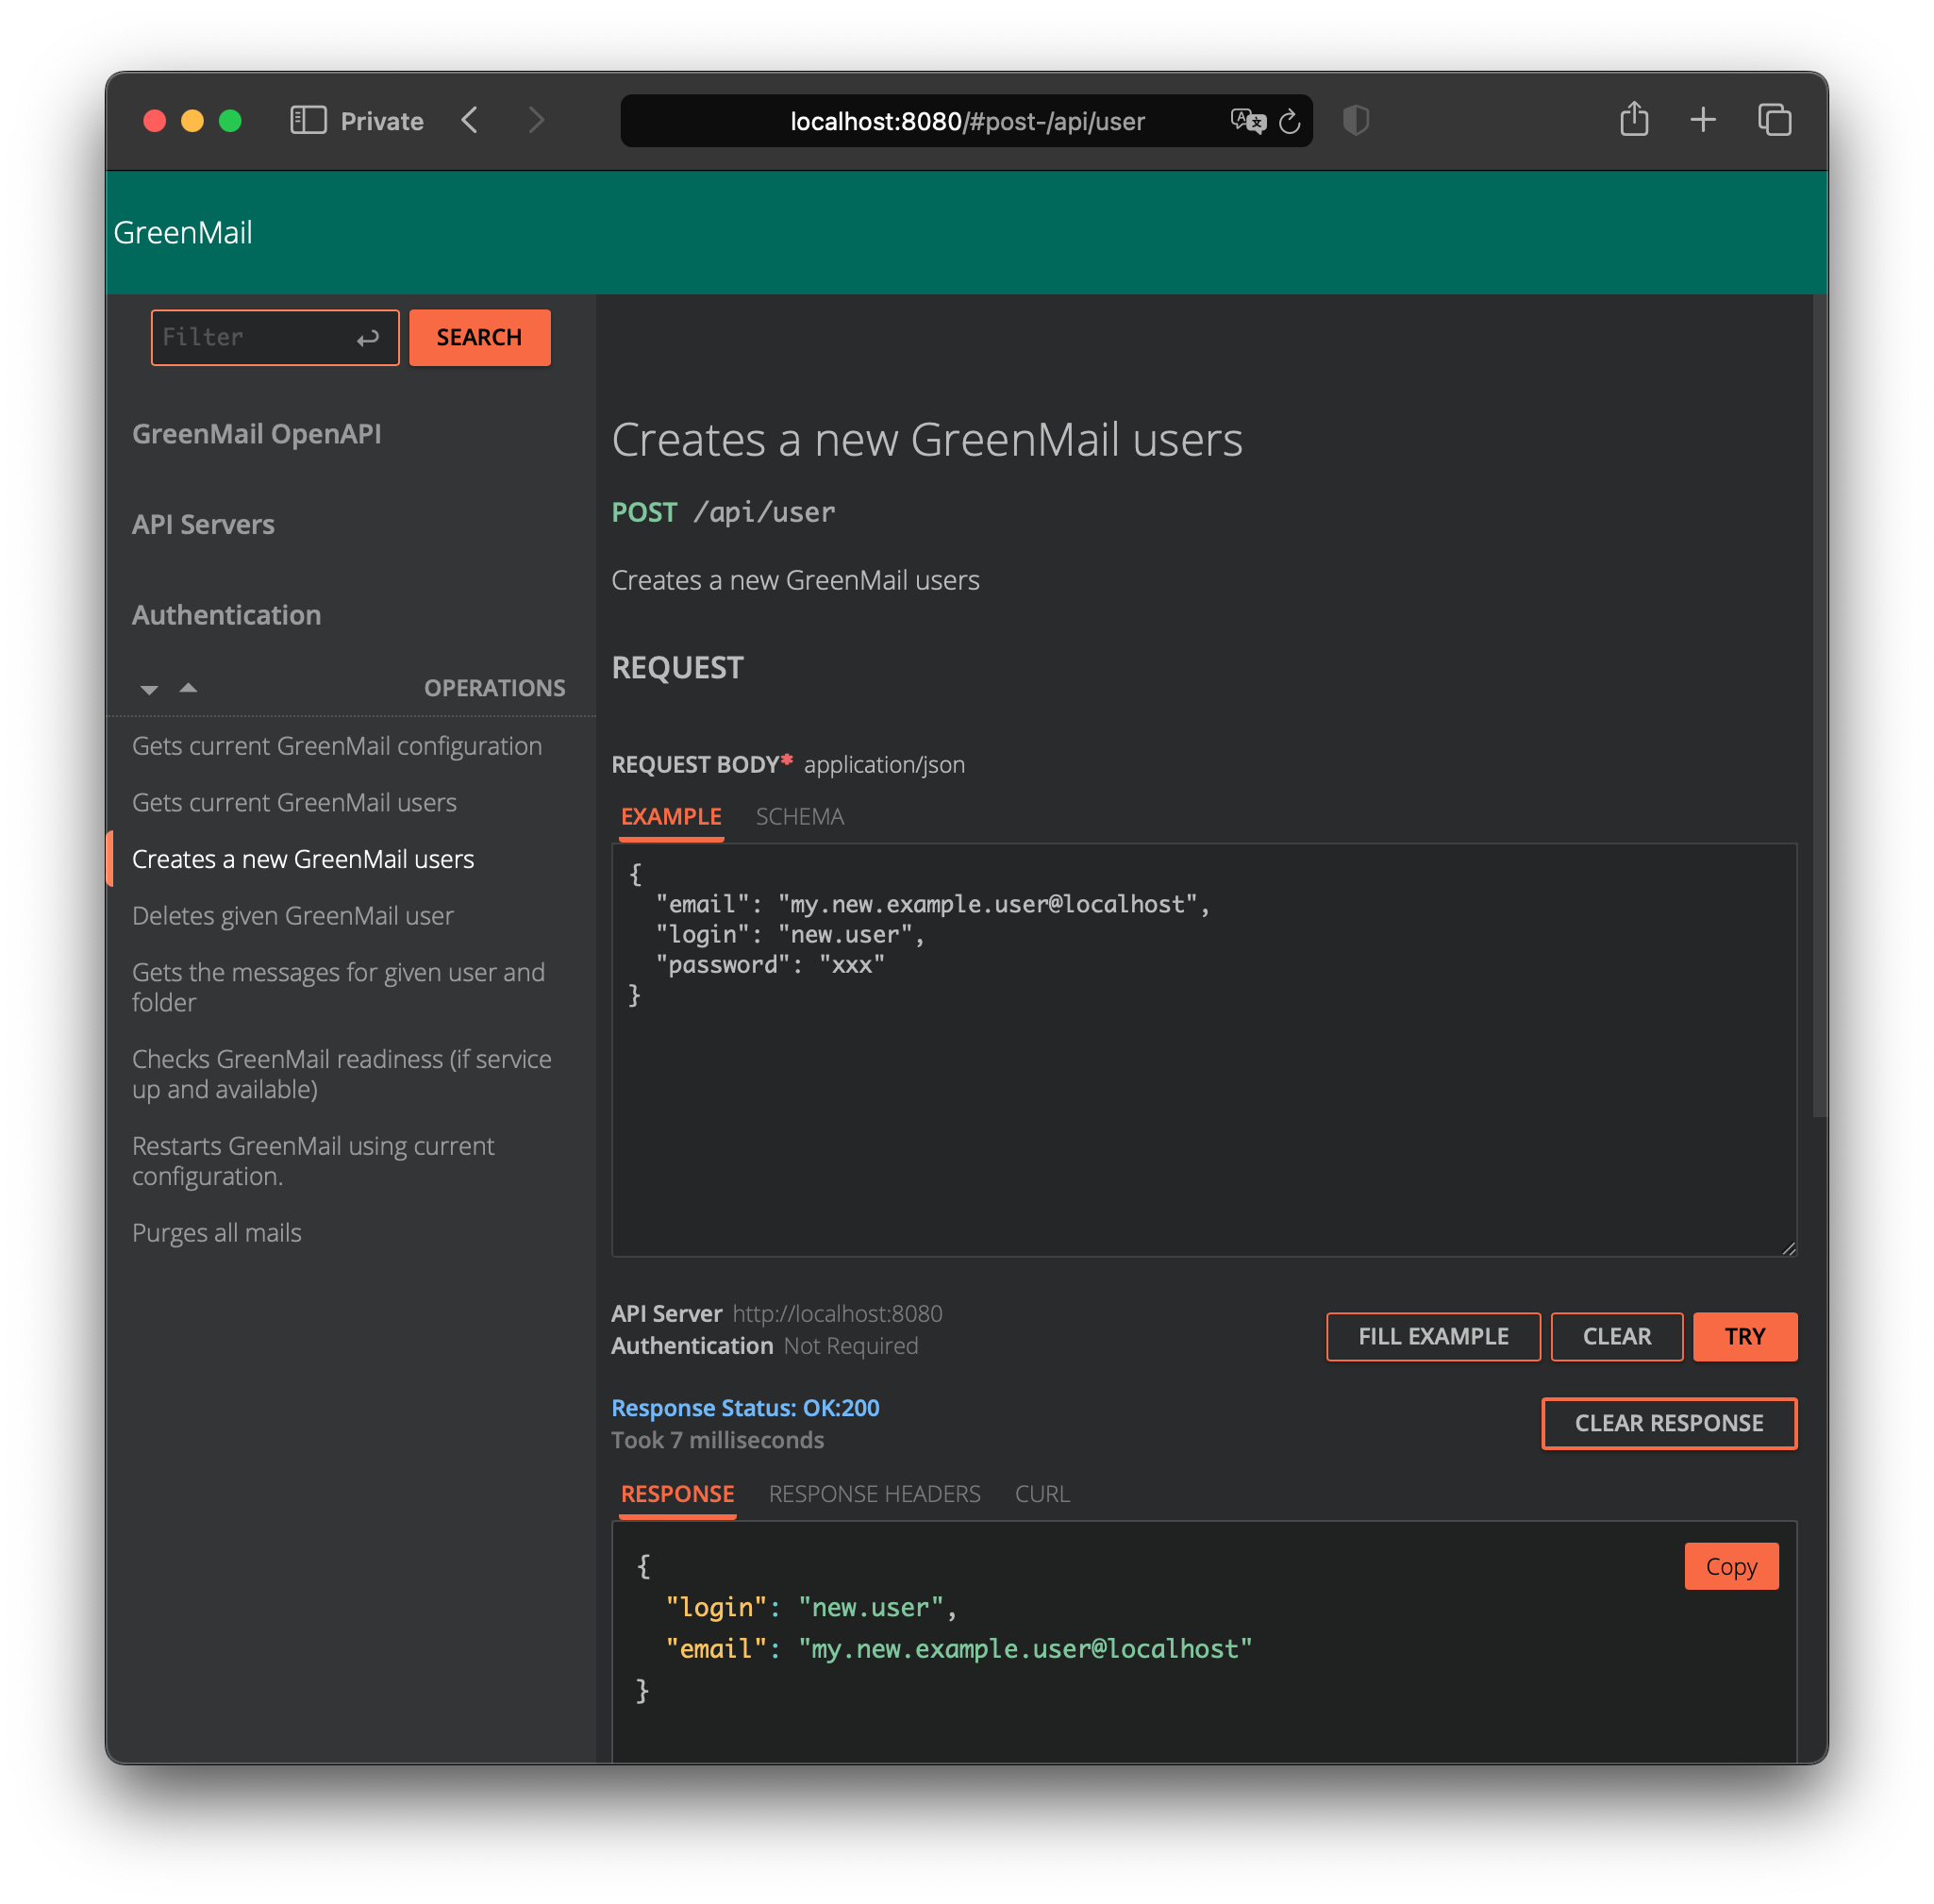Click the page vertical scrollbar
The image size is (1934, 1904).
1820,705
